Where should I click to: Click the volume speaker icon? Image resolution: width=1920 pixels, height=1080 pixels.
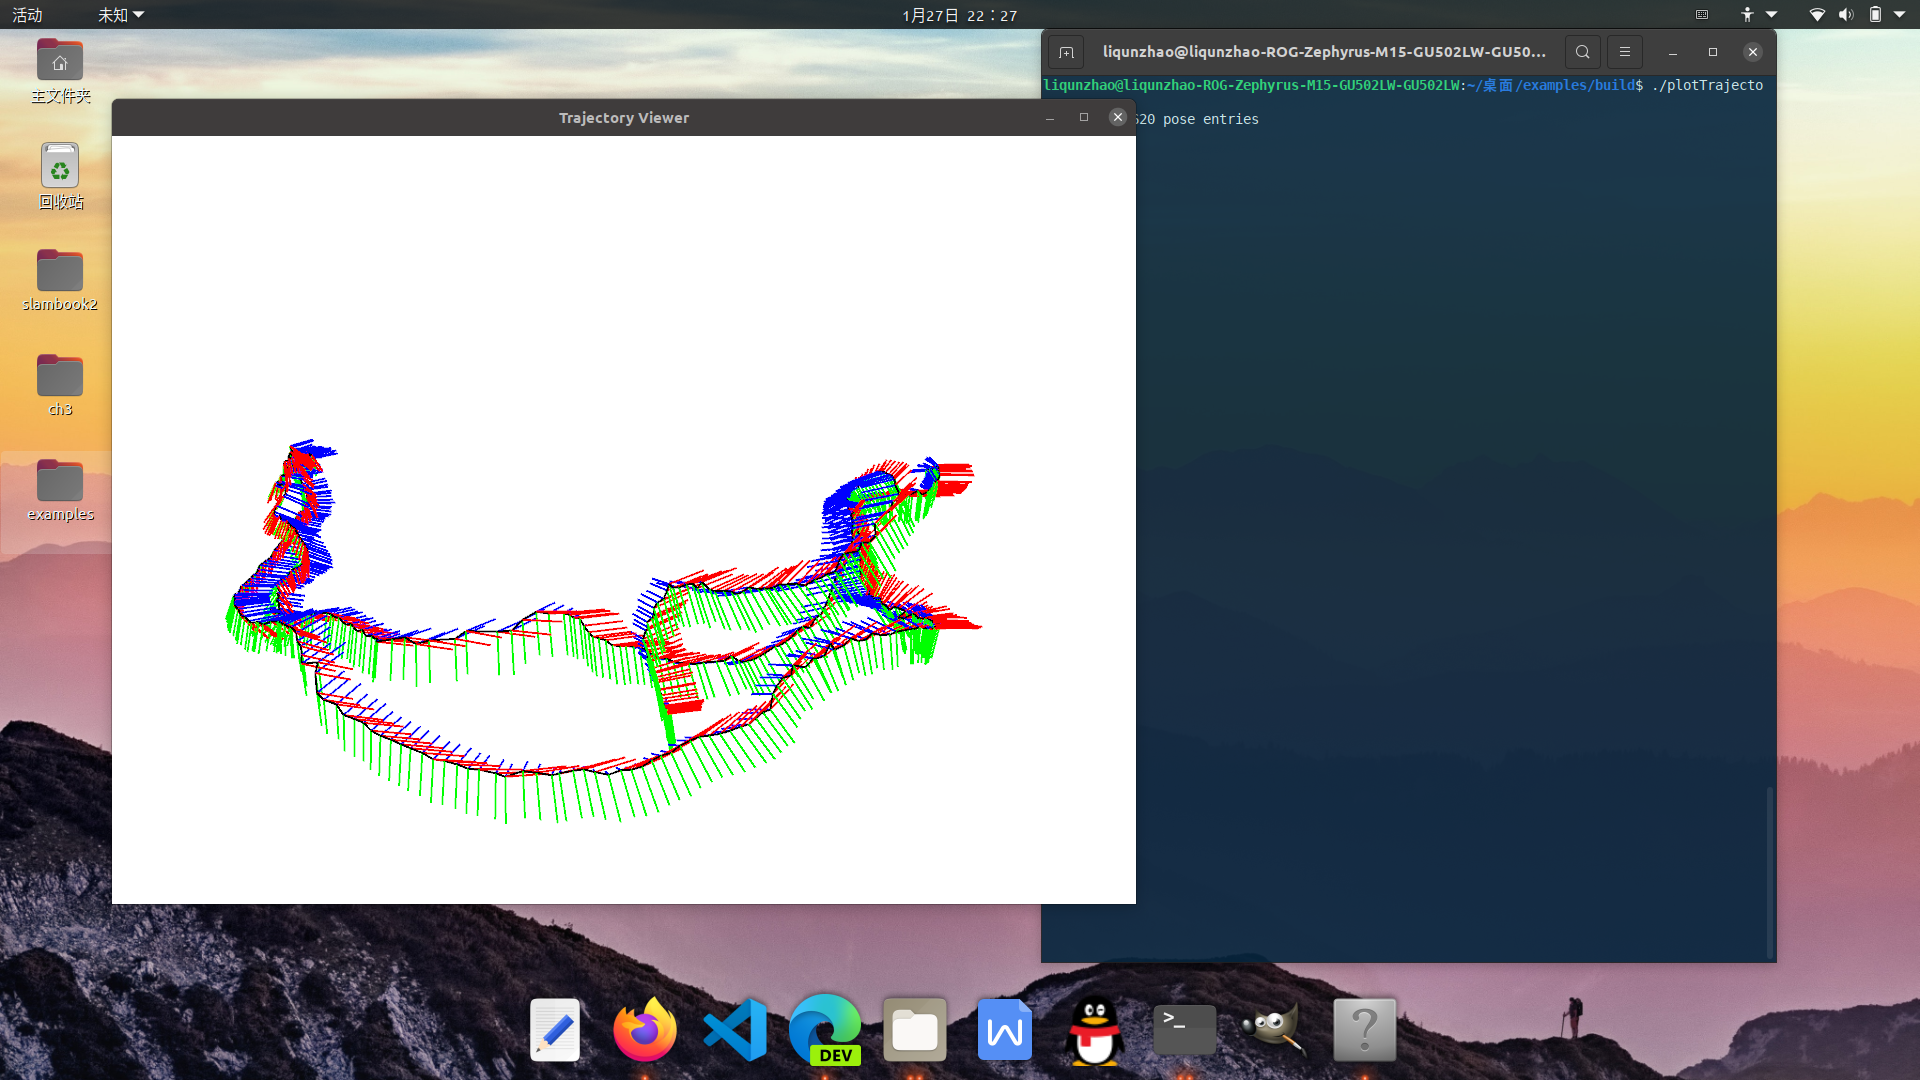click(x=1846, y=15)
